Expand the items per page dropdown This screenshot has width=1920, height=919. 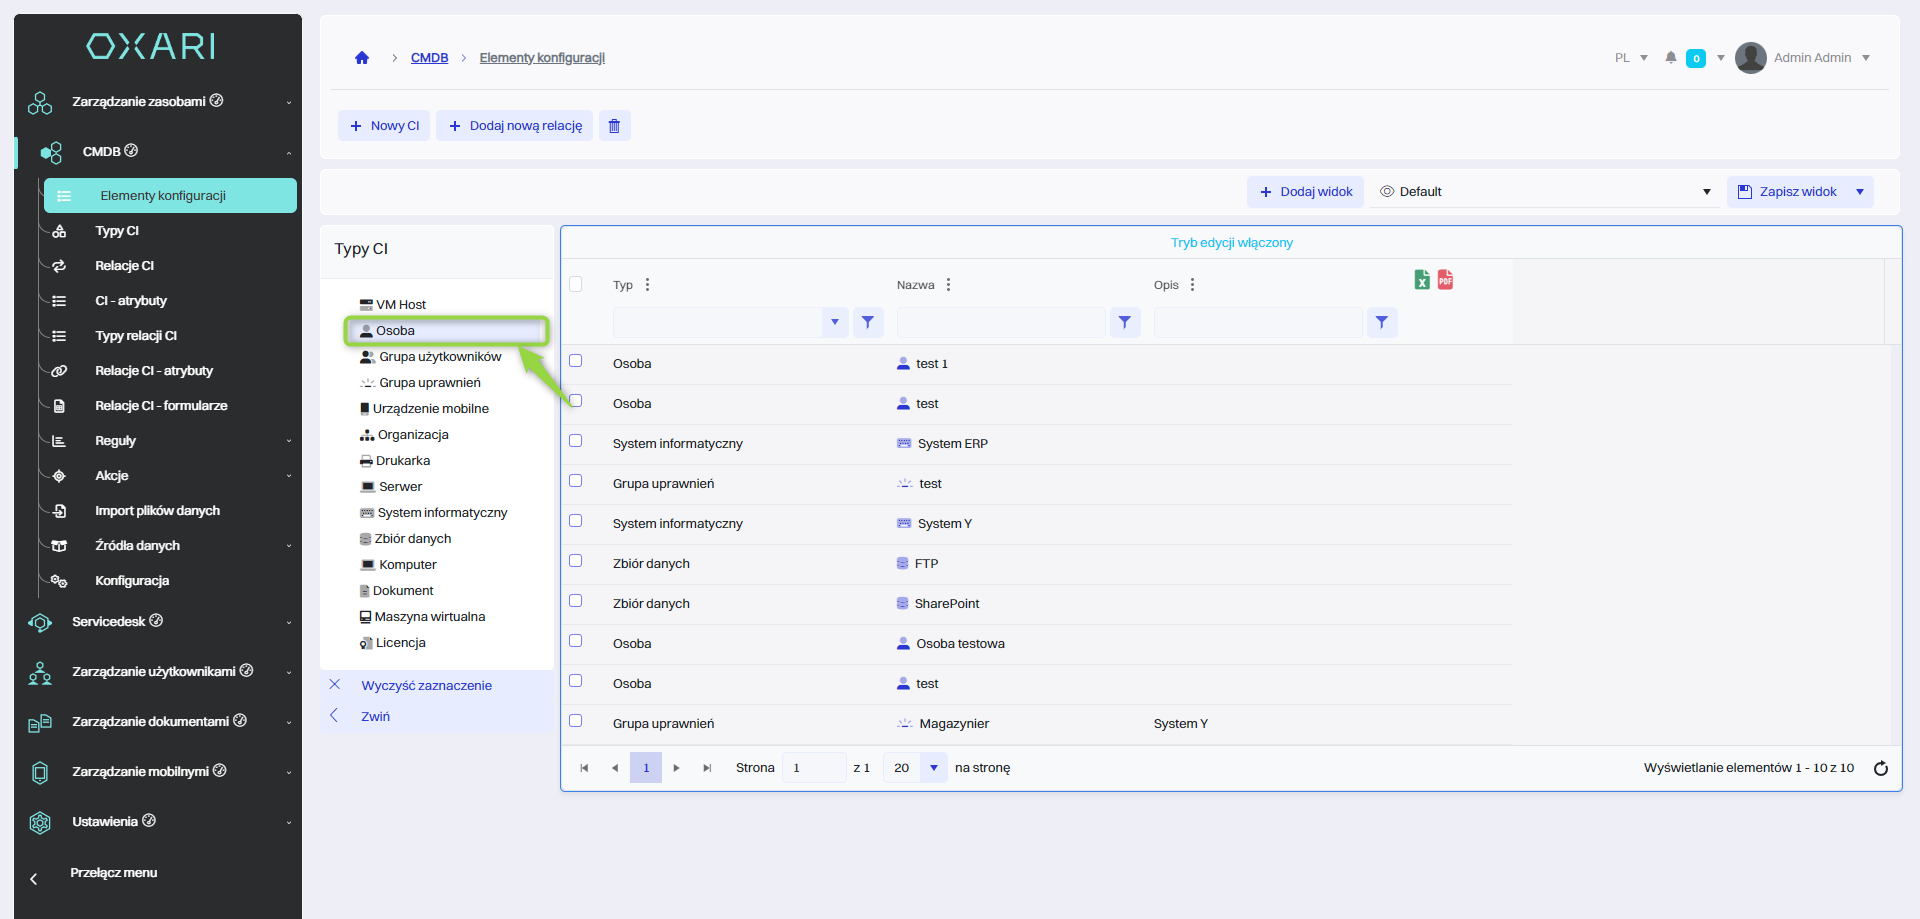933,768
